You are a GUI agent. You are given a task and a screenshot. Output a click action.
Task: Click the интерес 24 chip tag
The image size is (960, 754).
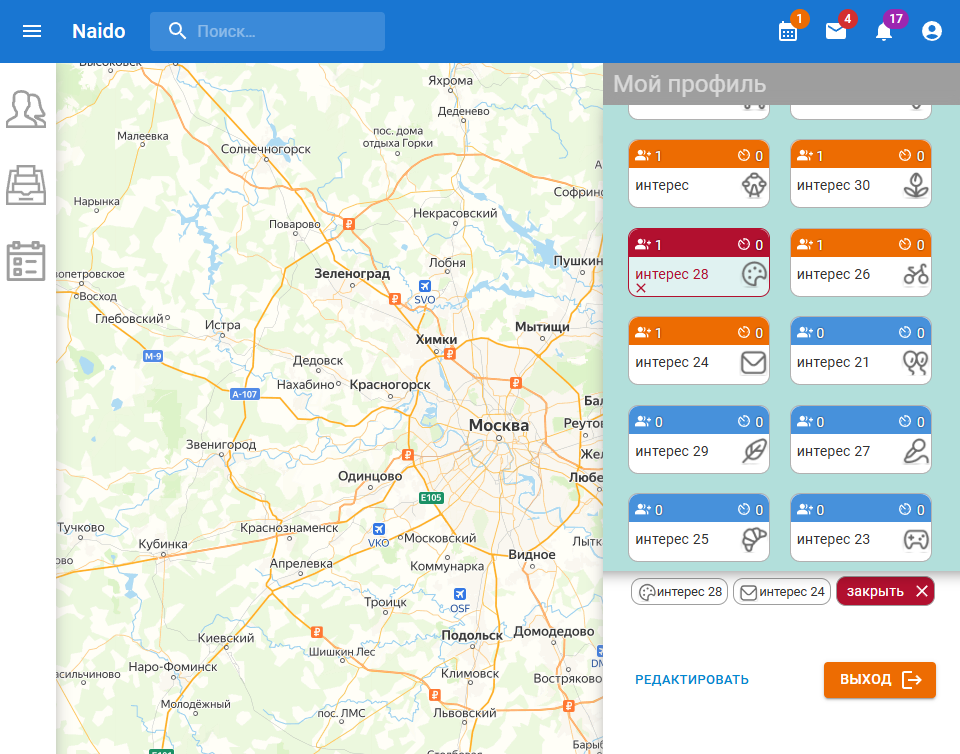[x=782, y=592]
